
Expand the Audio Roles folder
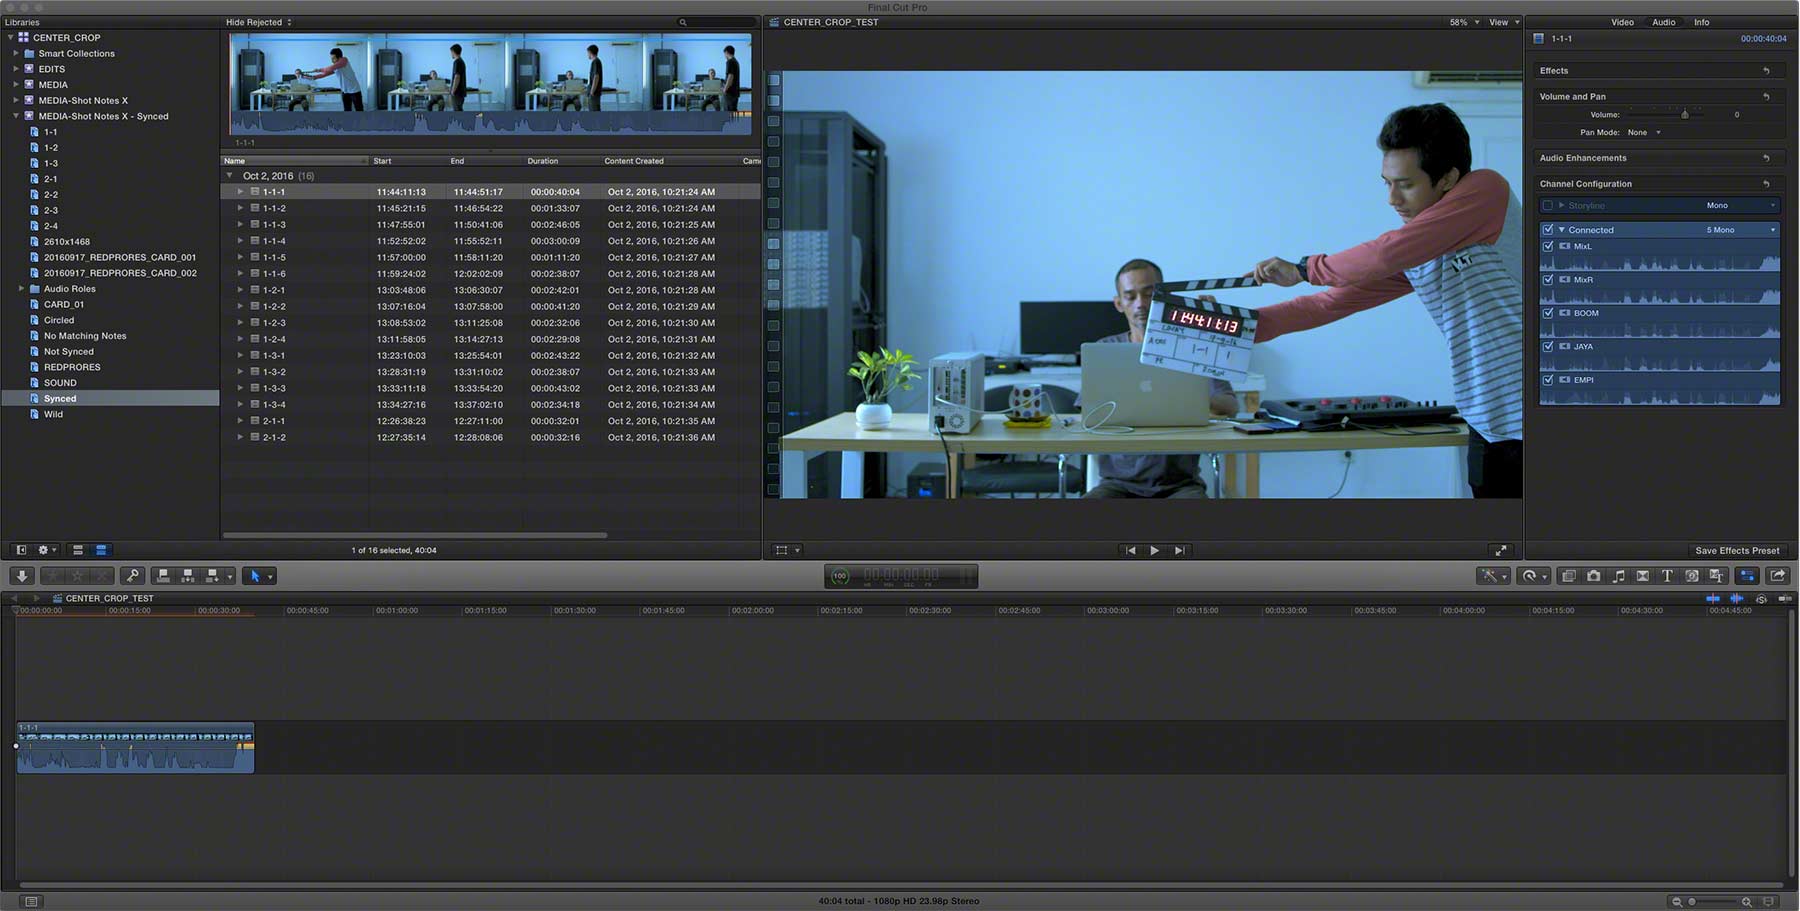point(22,289)
